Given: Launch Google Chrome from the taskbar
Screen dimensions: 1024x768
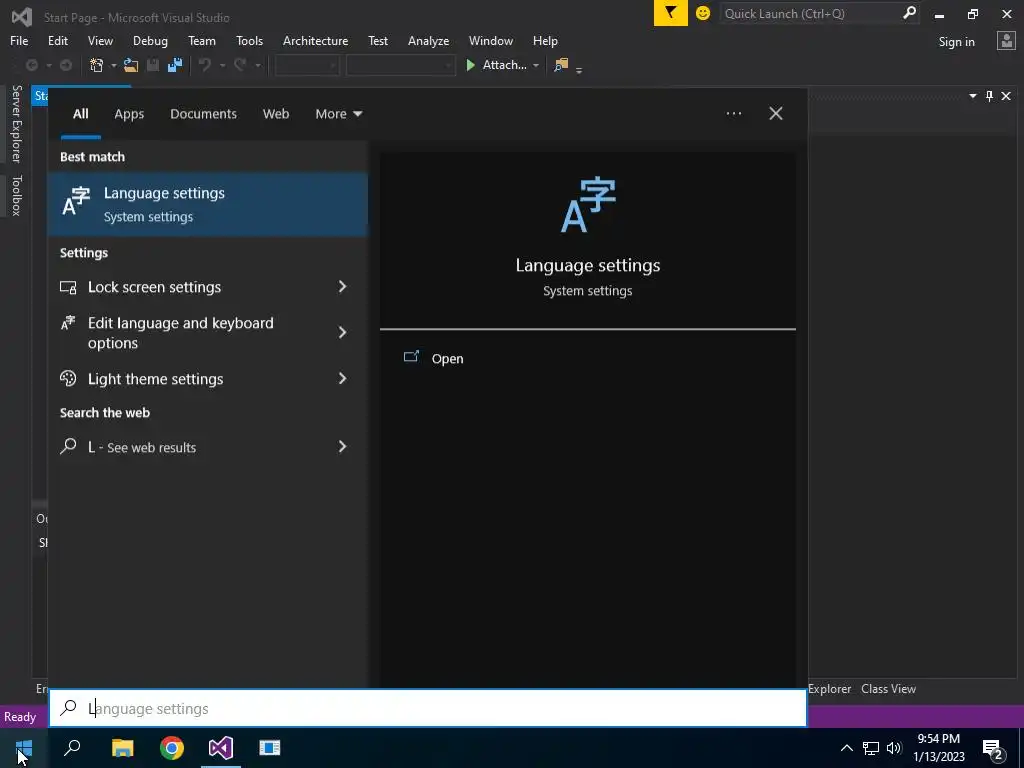Looking at the screenshot, I should 172,748.
